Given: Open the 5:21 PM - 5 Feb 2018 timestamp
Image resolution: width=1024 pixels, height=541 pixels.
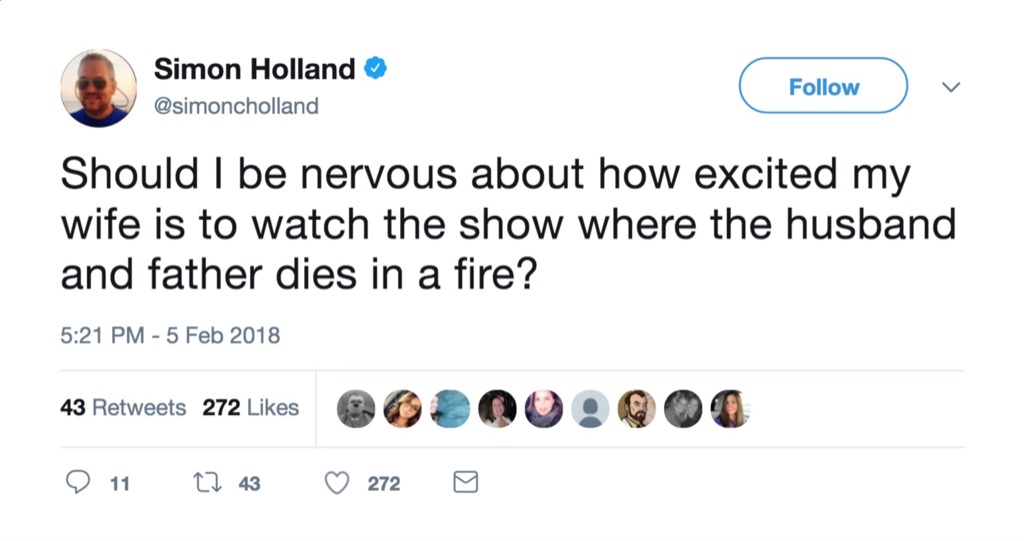Looking at the screenshot, I should (170, 336).
